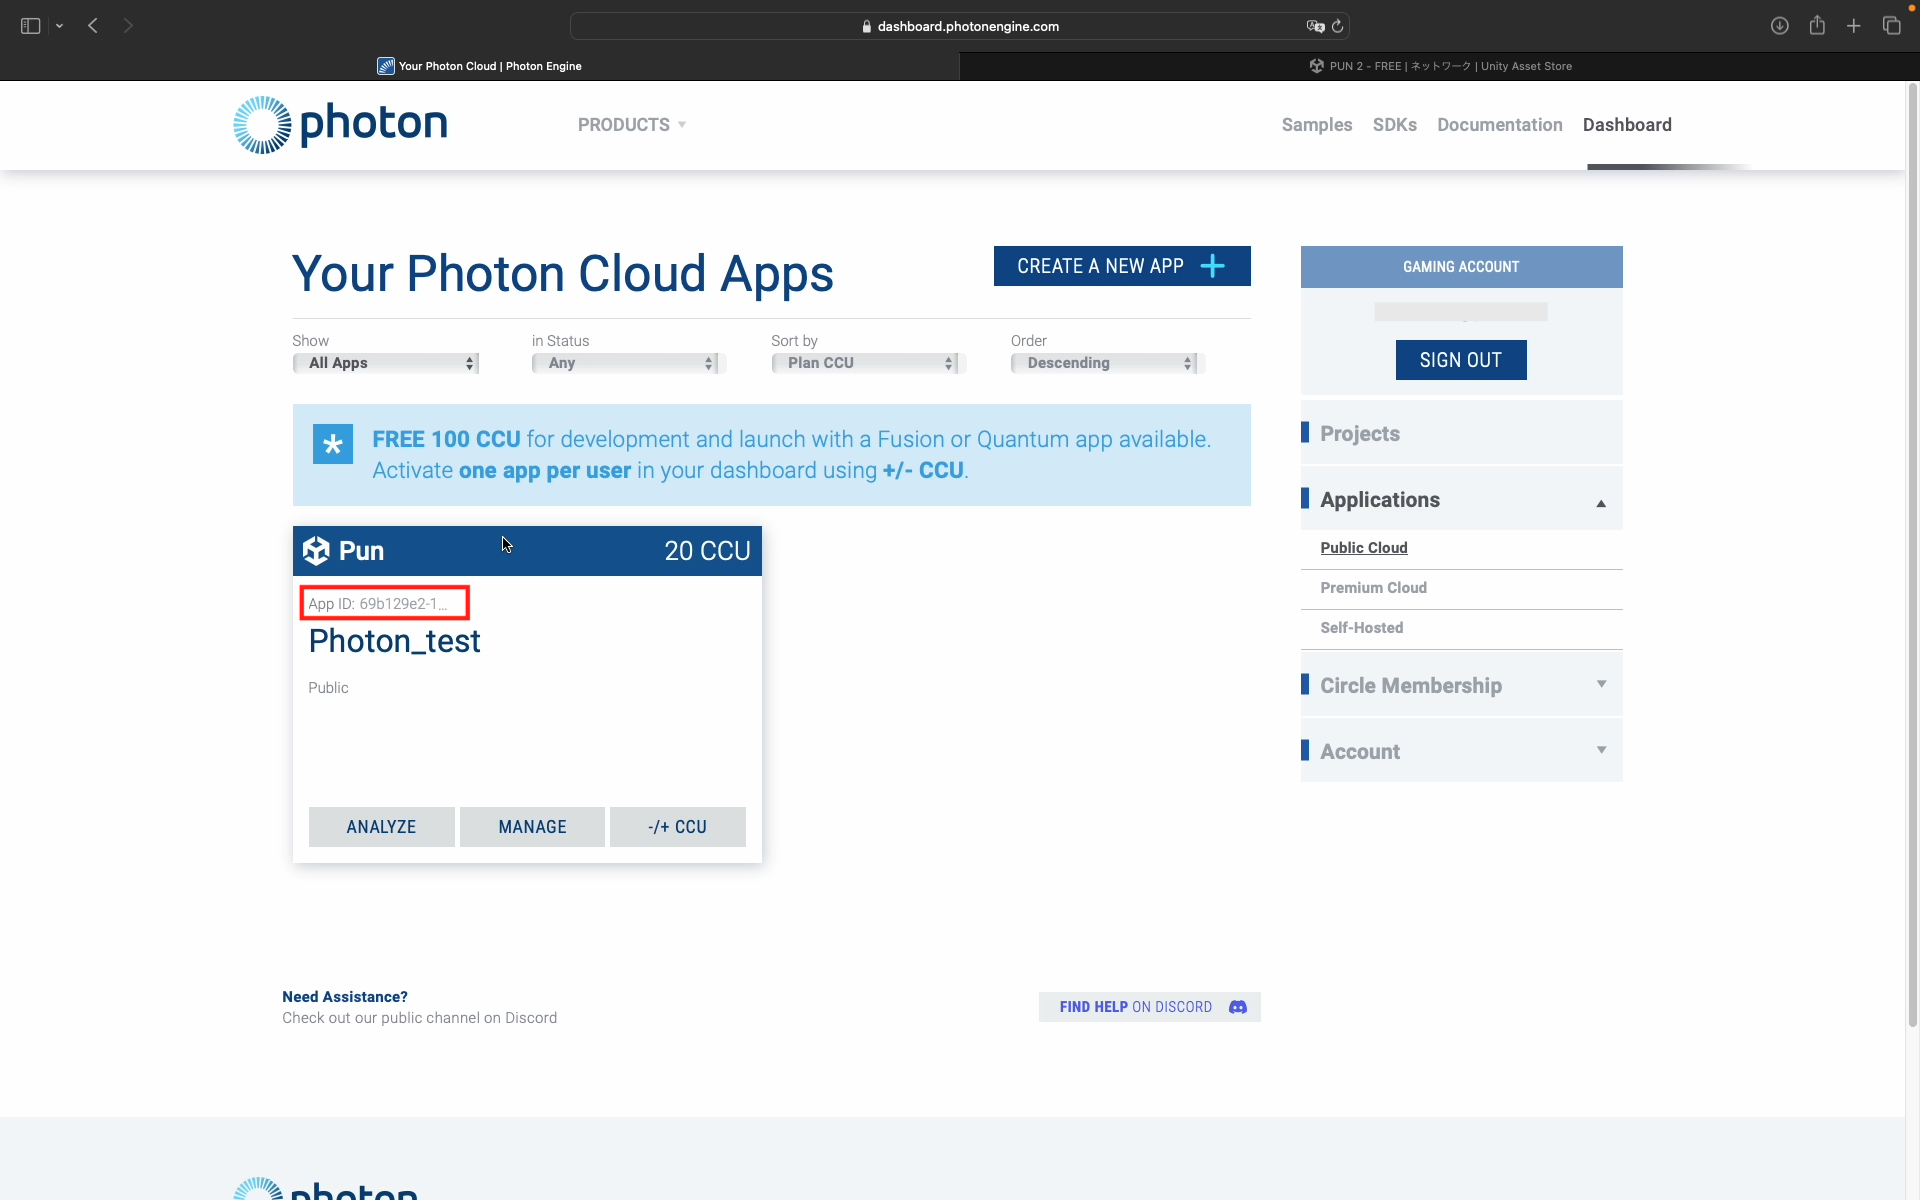Open the Sort by Plan CCU dropdown
The width and height of the screenshot is (1920, 1200).
(866, 363)
